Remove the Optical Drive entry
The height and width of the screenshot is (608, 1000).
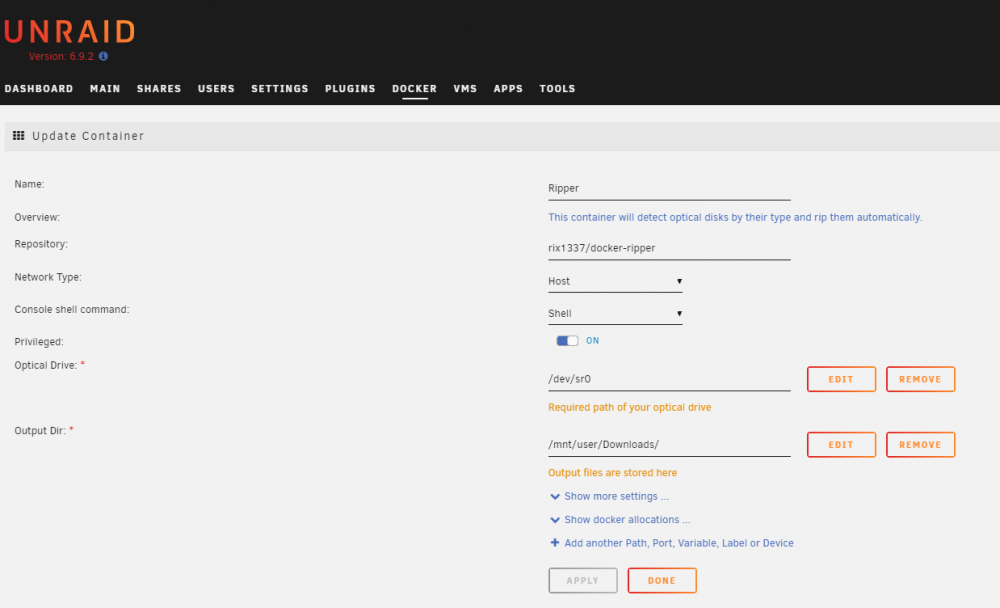tap(920, 379)
